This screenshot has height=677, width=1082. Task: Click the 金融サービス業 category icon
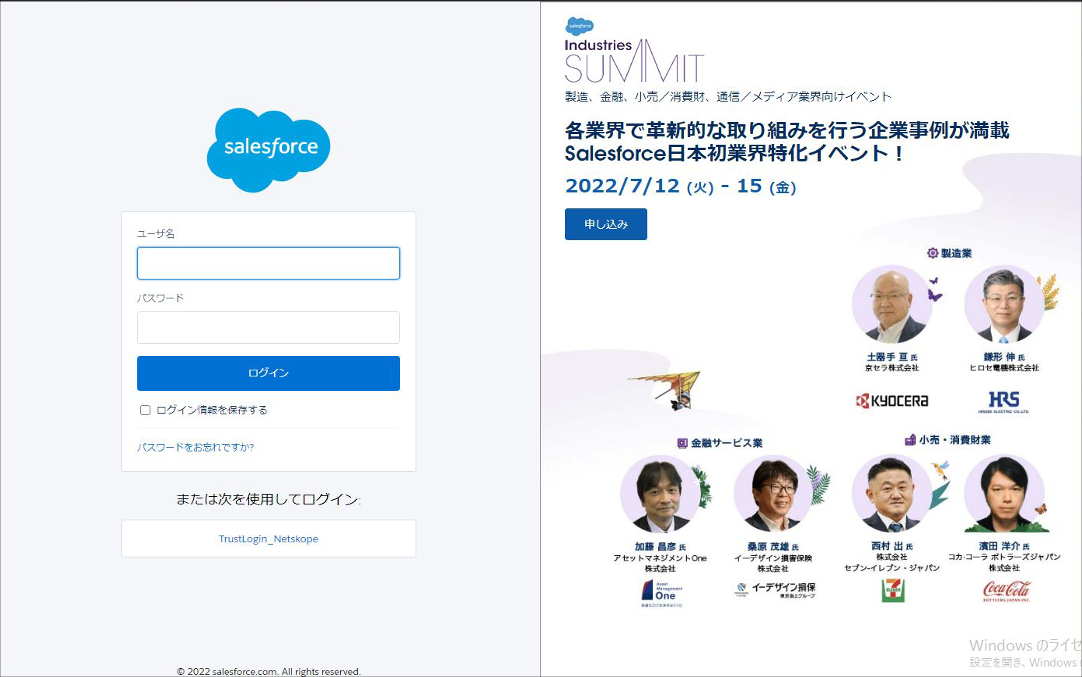click(x=682, y=443)
